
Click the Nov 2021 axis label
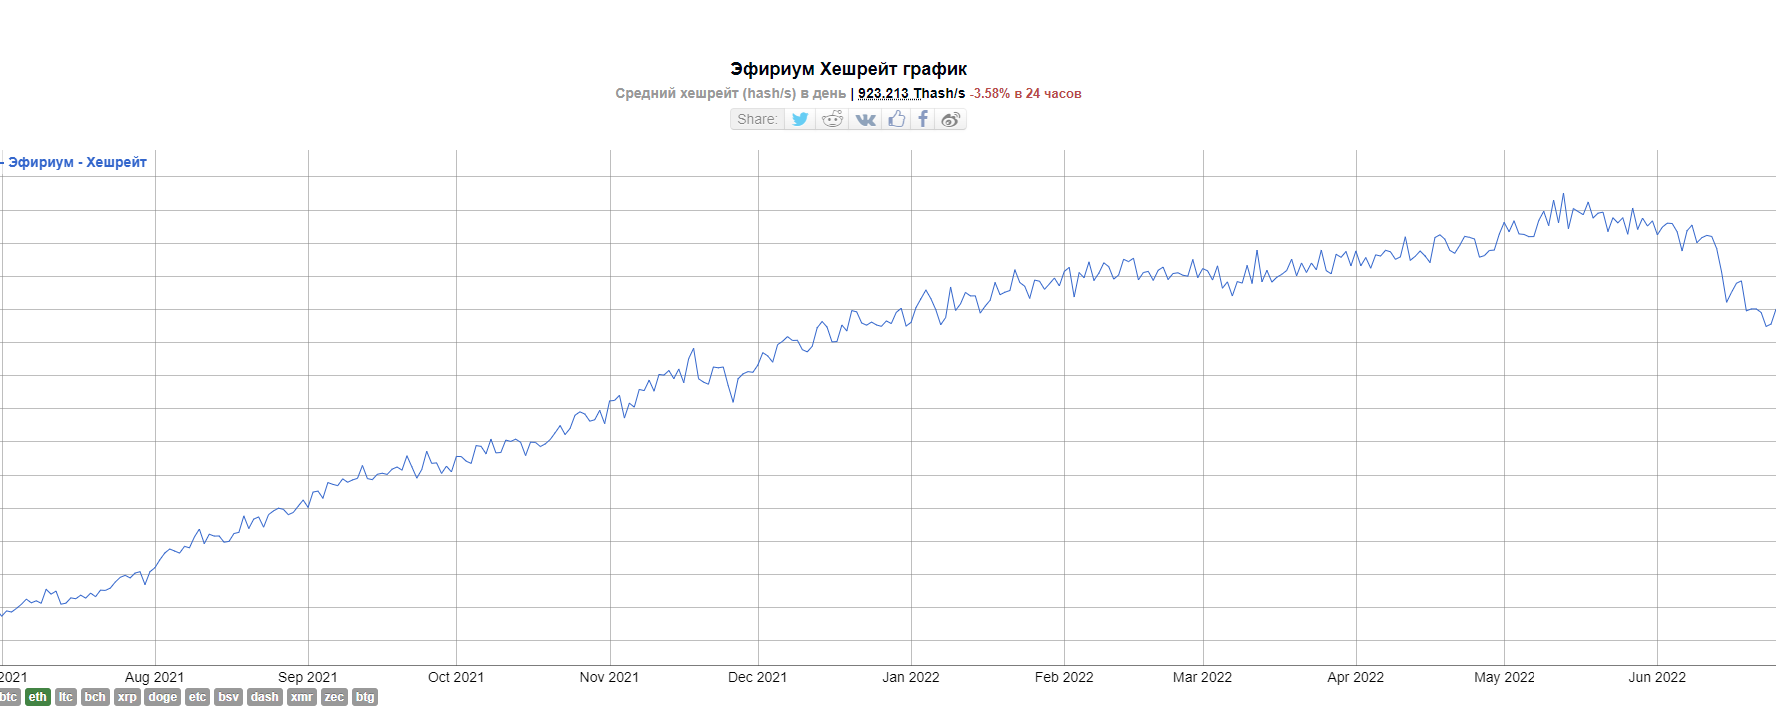pos(609,677)
